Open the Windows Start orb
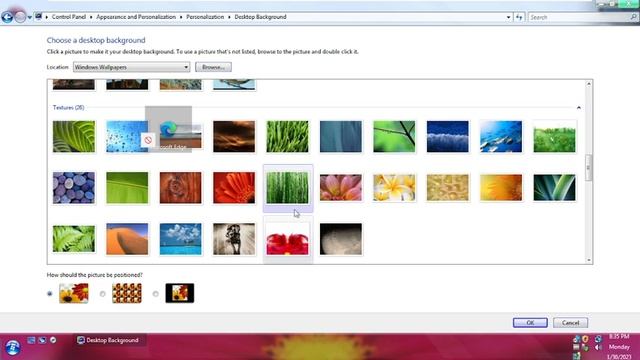Image resolution: width=640 pixels, height=360 pixels. (13, 347)
